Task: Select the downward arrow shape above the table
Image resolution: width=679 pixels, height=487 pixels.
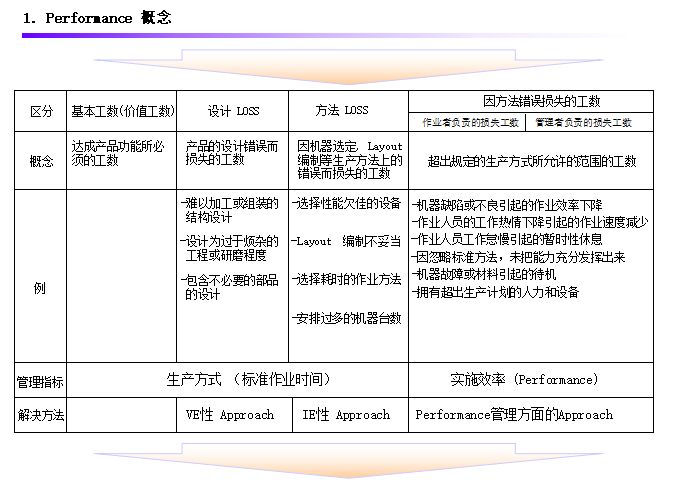Action: coord(338,64)
